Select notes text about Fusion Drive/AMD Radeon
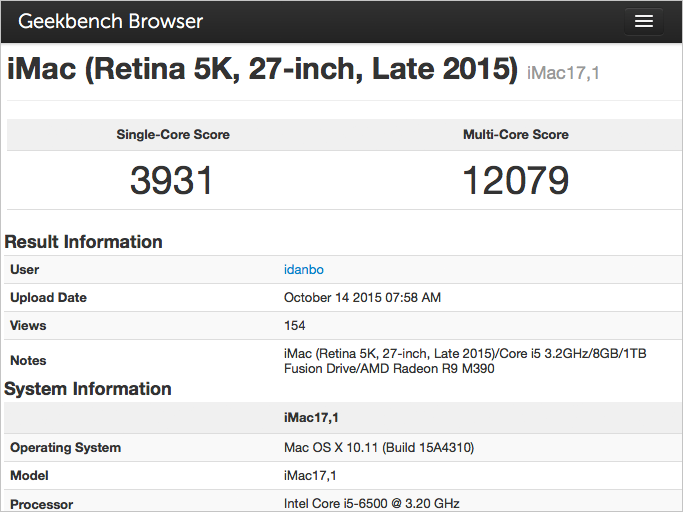 pos(465,361)
